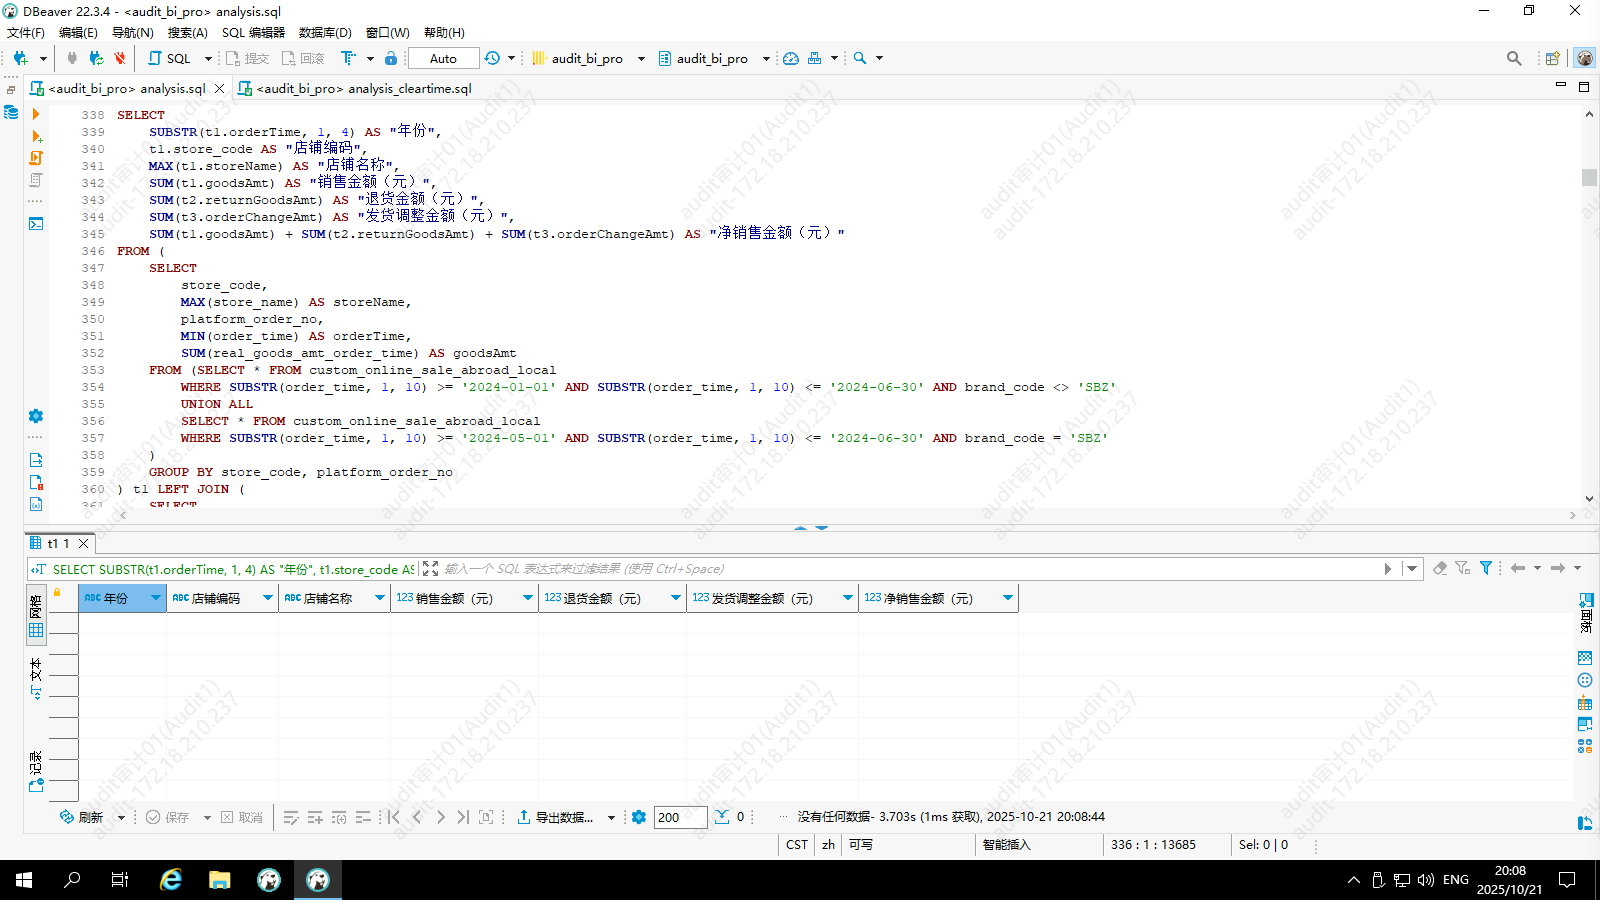Expand the audit_bi_pro connection dropdown
The image size is (1600, 900).
pos(641,58)
